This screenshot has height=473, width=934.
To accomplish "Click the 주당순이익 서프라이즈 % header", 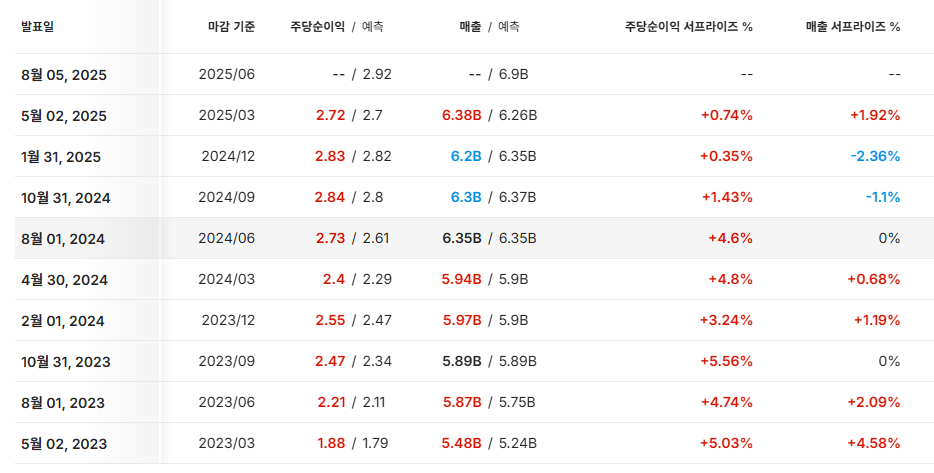I will tap(689, 27).
